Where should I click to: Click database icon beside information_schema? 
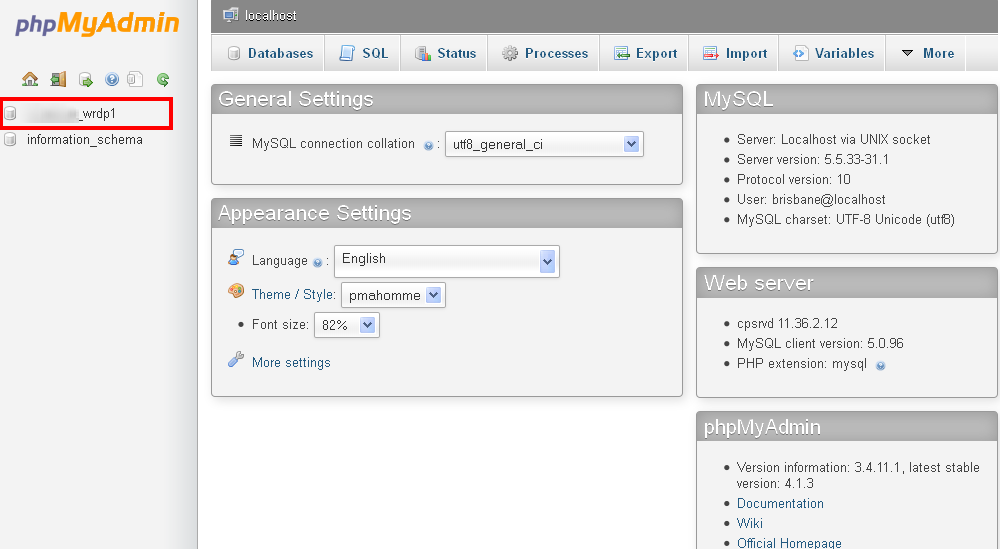click(x=10, y=139)
